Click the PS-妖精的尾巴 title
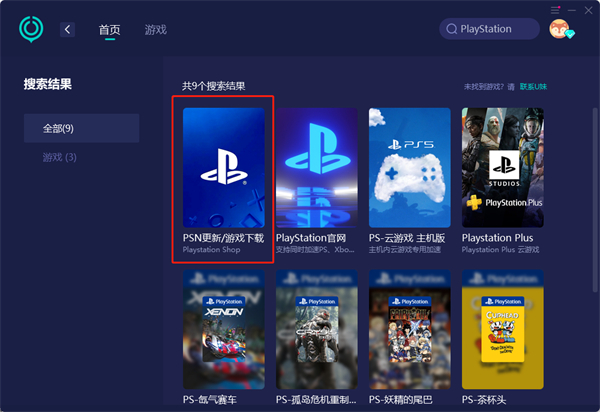Screen dimensions: 600x412 401,400
